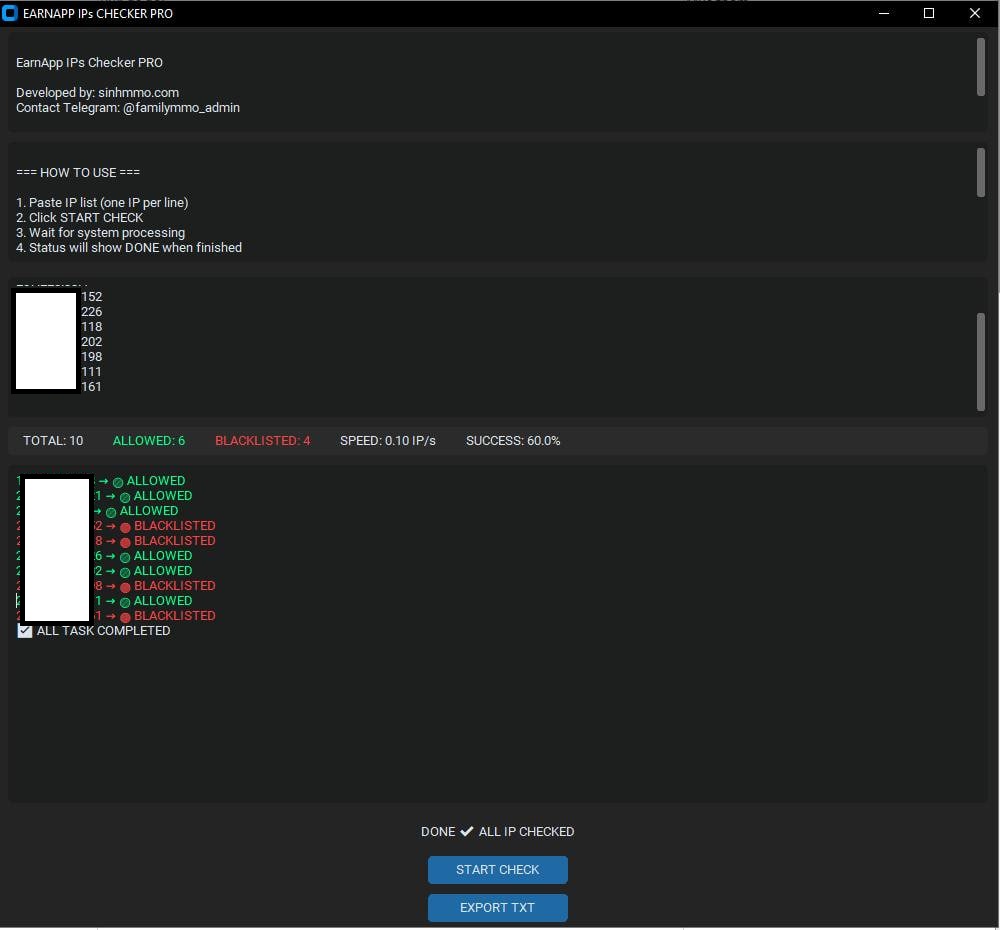The width and height of the screenshot is (1000, 930).
Task: Click the green status dot of the first ALLOWED row
Action: click(x=118, y=483)
